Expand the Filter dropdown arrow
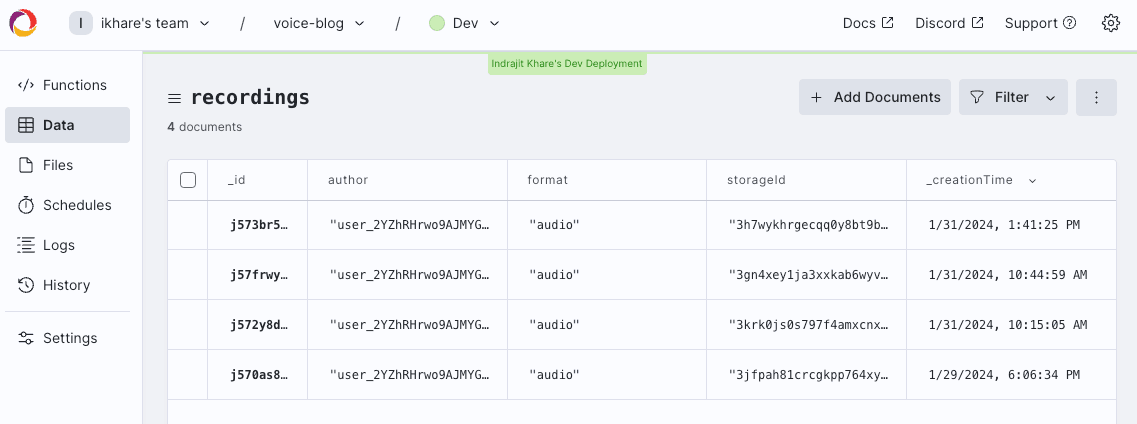Viewport: 1137px width, 424px height. [x=1050, y=97]
